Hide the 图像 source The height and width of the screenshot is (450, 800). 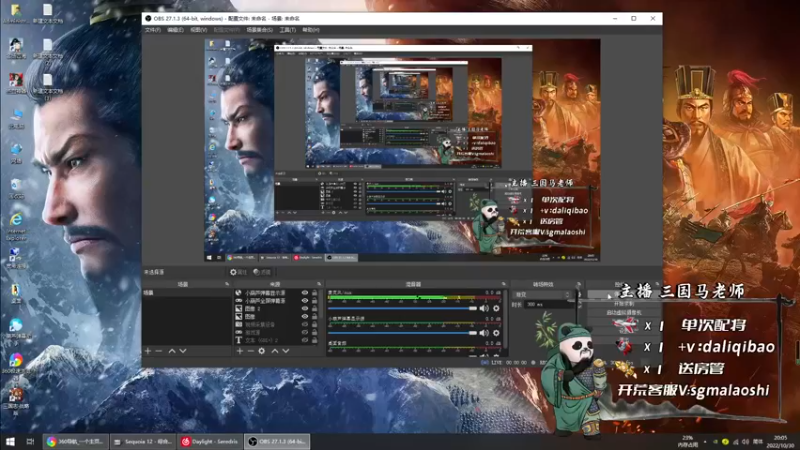point(305,316)
